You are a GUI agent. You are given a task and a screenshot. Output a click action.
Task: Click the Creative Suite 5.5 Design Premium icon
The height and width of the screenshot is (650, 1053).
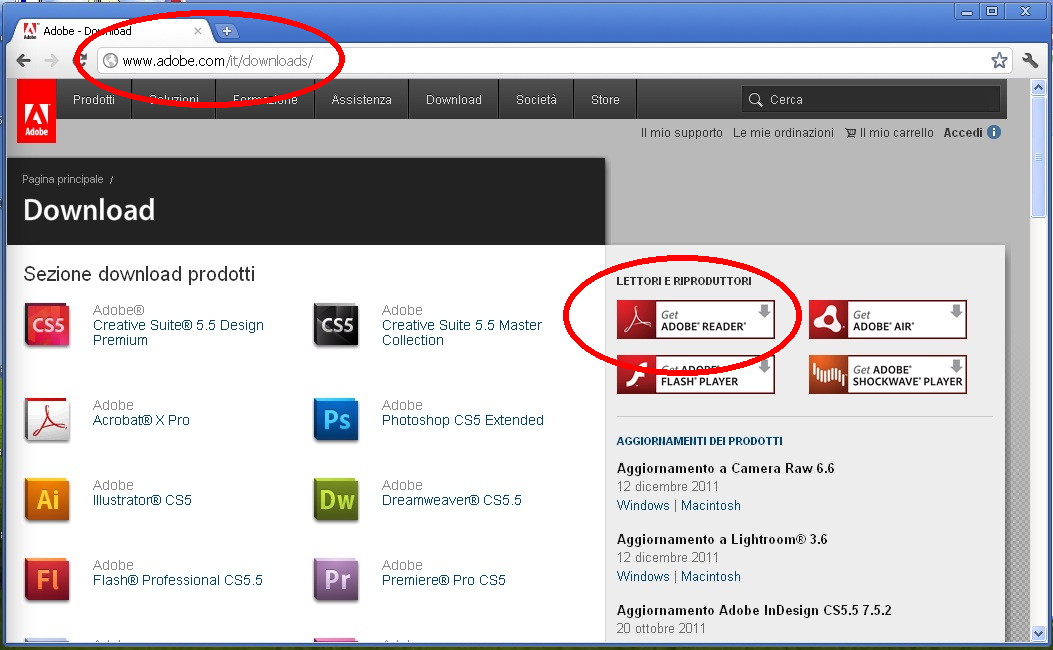48,326
